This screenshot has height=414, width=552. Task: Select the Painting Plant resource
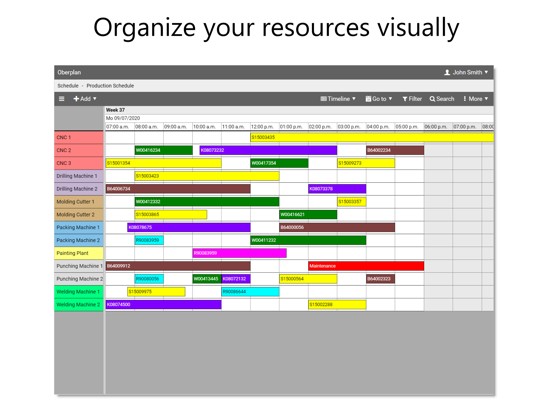(x=79, y=253)
